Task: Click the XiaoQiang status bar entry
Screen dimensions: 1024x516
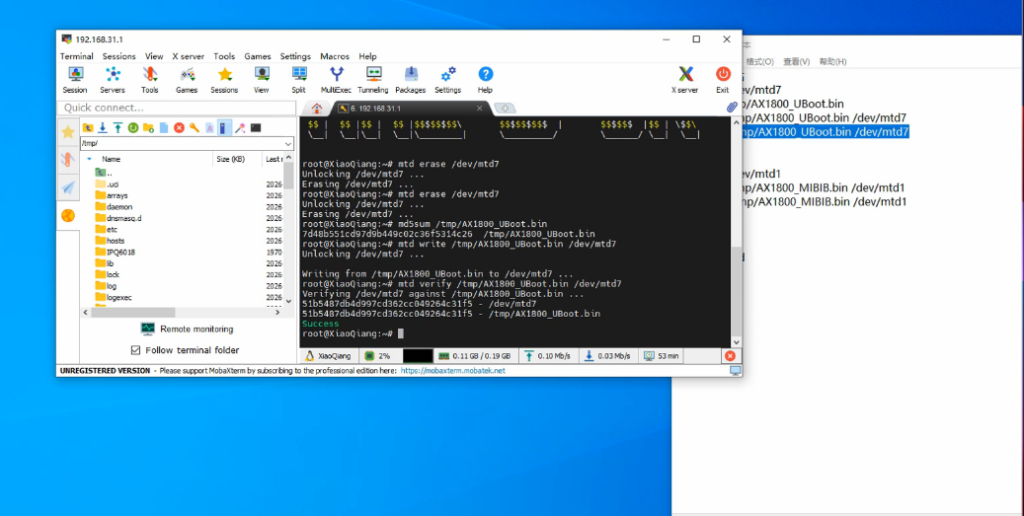Action: point(330,356)
